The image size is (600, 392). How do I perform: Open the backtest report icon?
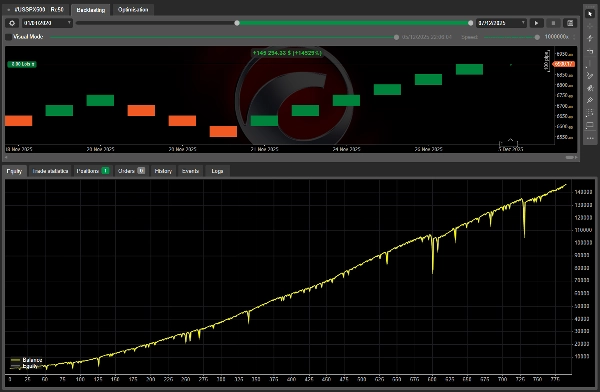click(570, 23)
